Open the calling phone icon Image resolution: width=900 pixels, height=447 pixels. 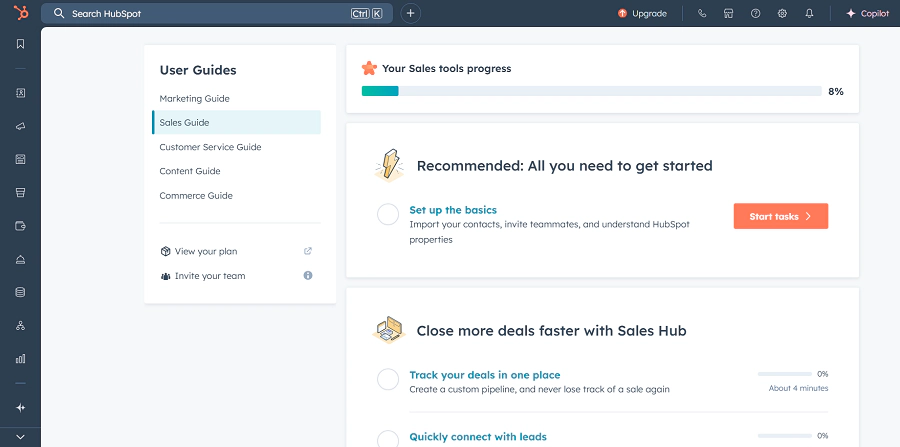click(x=701, y=13)
